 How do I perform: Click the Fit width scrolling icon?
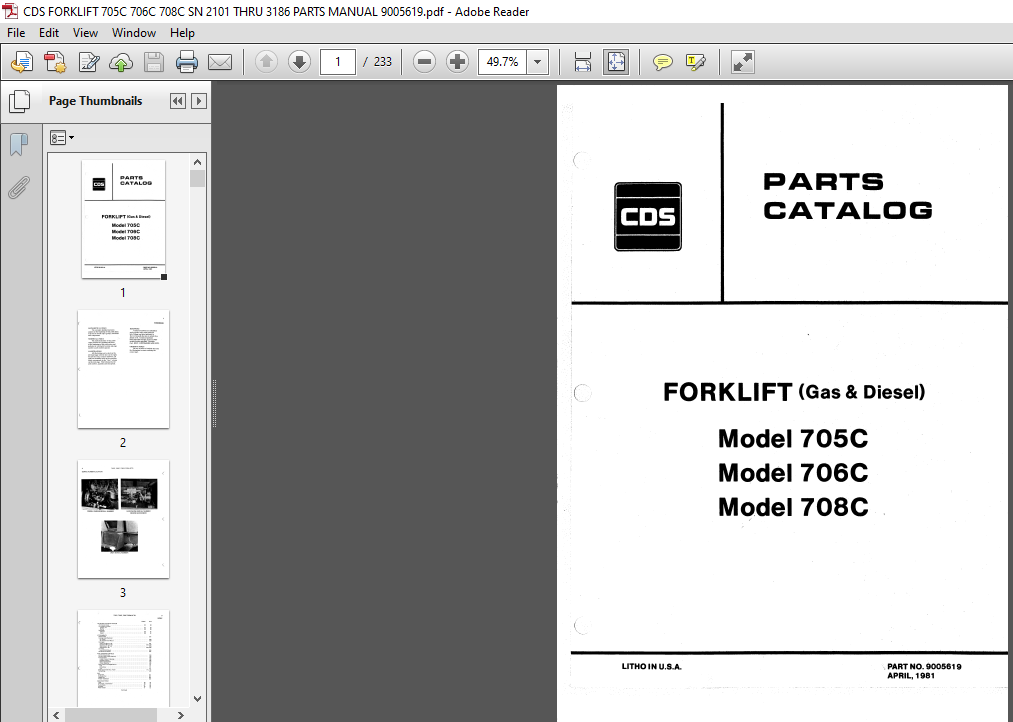coord(583,62)
